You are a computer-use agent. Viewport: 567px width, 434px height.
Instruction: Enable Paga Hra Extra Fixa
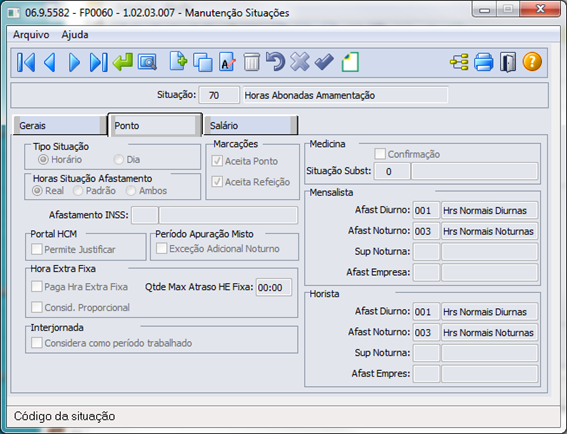37,286
